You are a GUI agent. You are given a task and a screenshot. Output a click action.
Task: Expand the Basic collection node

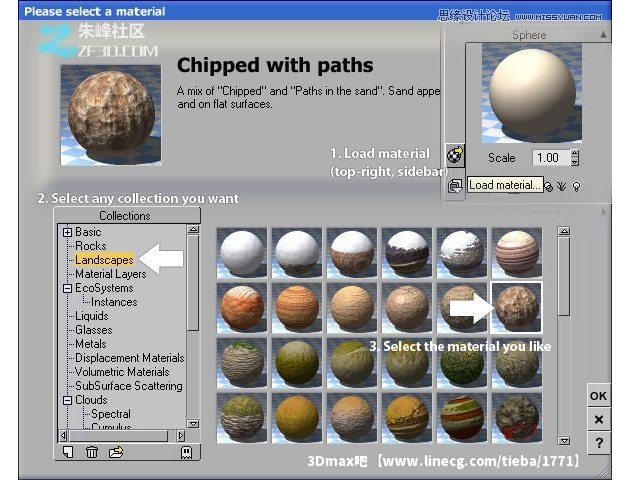point(67,232)
